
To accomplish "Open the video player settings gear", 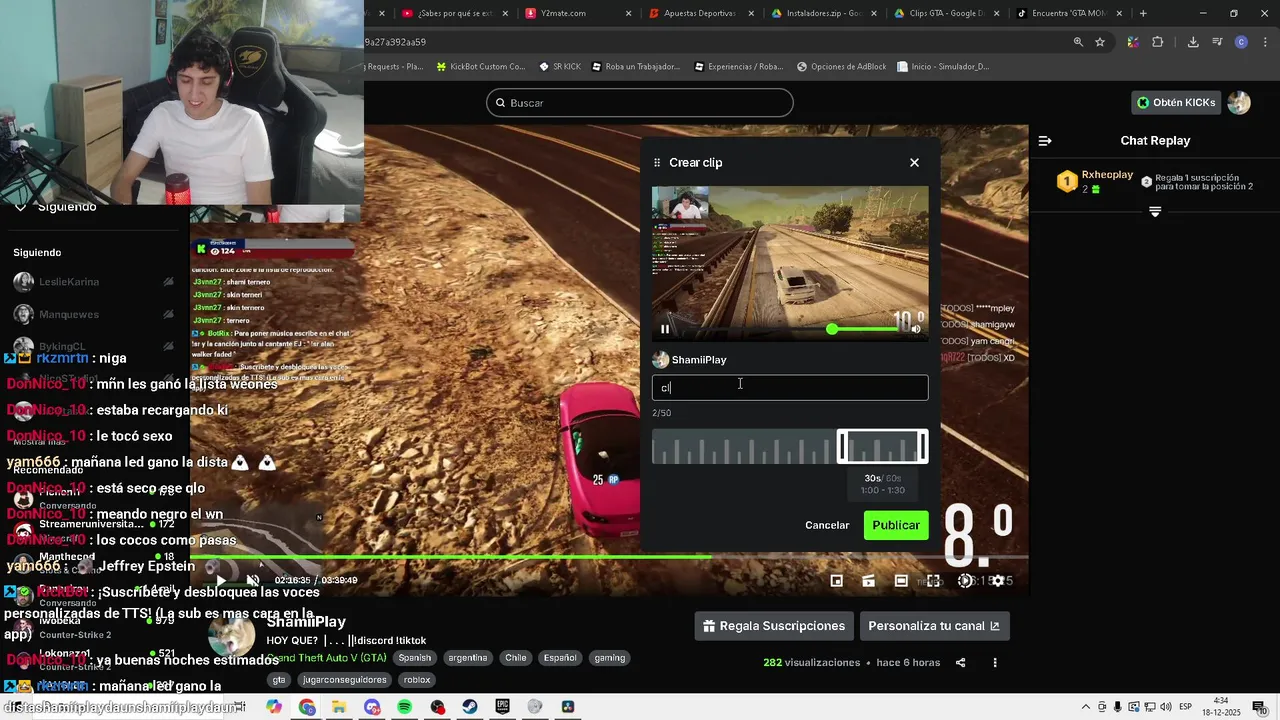I will 997,580.
